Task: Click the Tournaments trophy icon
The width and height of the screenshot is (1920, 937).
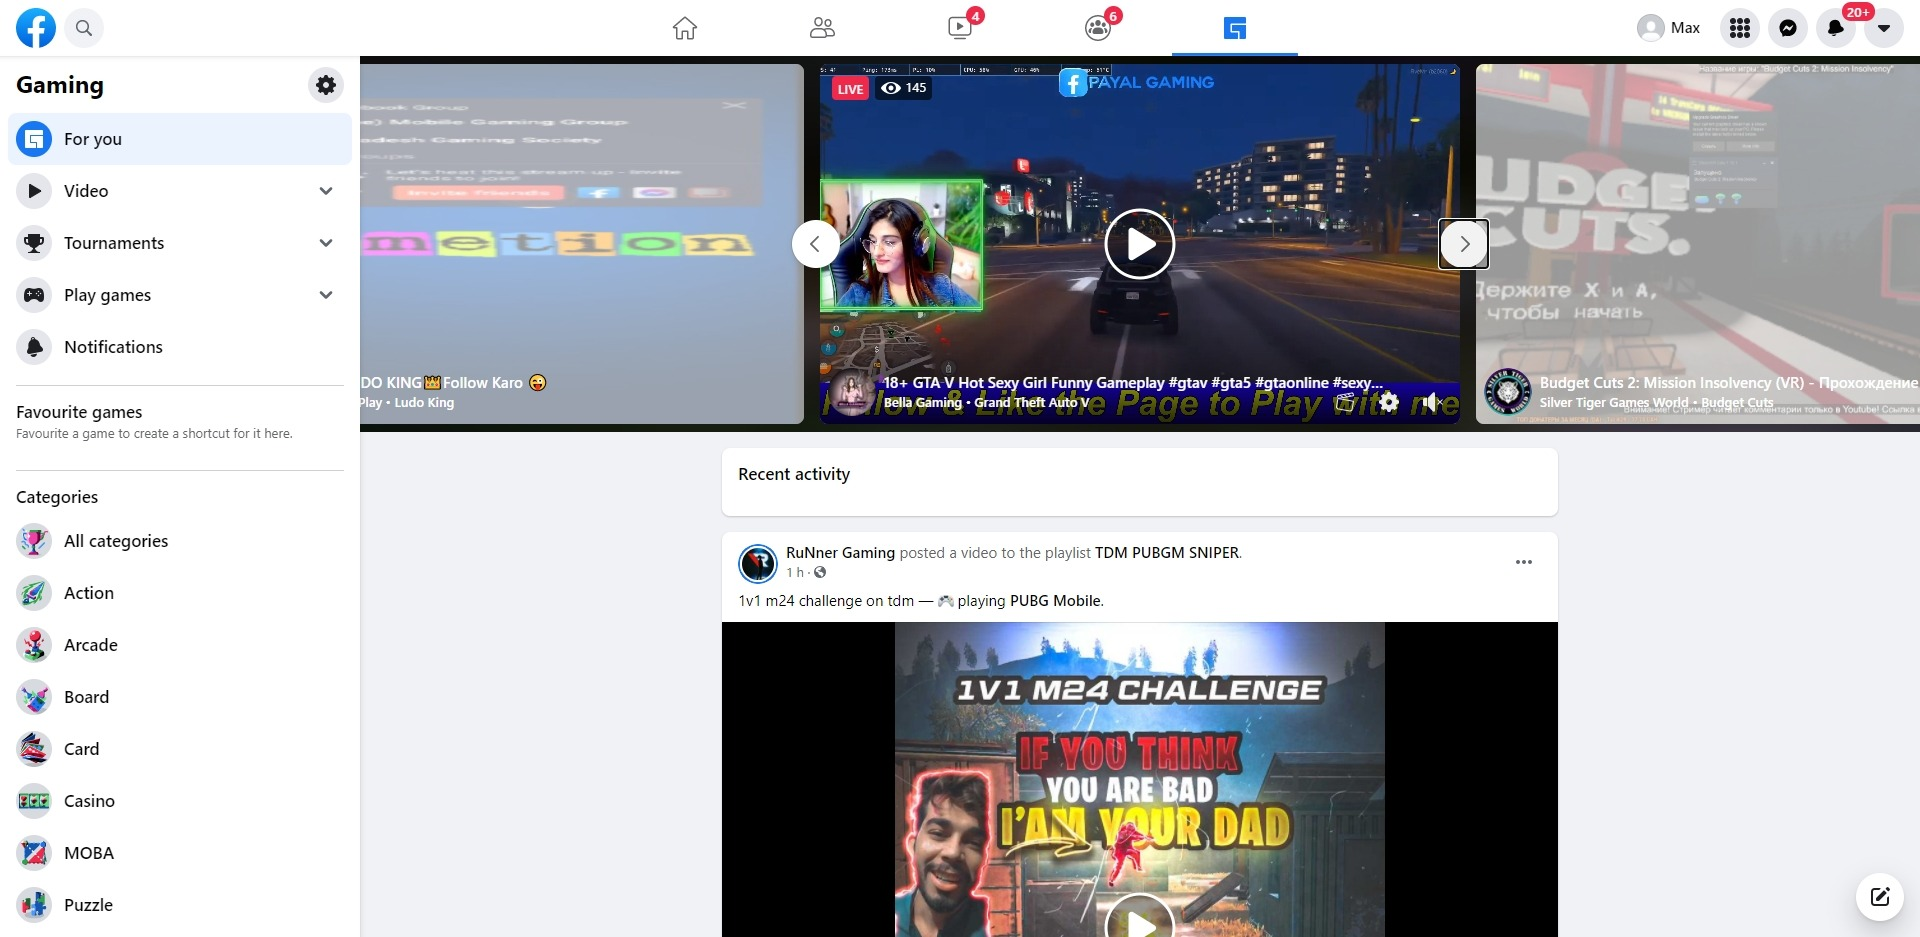Action: [34, 243]
